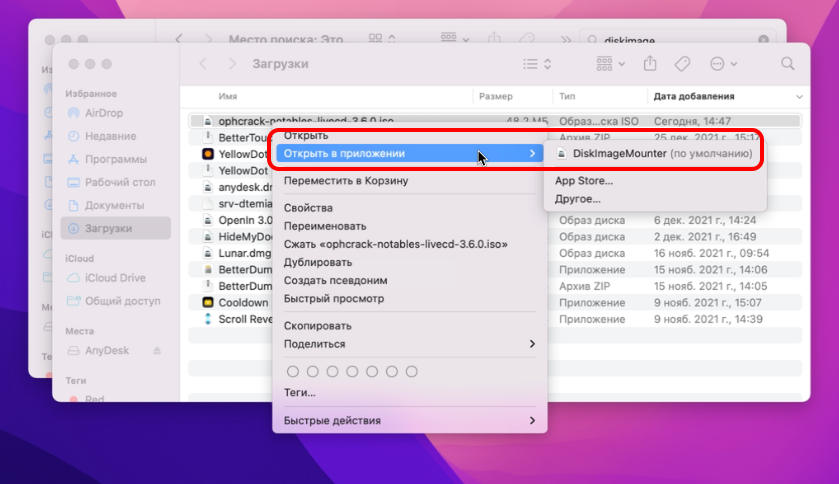The height and width of the screenshot is (484, 839).
Task: Eject the AnyDesk volume
Action: click(157, 350)
